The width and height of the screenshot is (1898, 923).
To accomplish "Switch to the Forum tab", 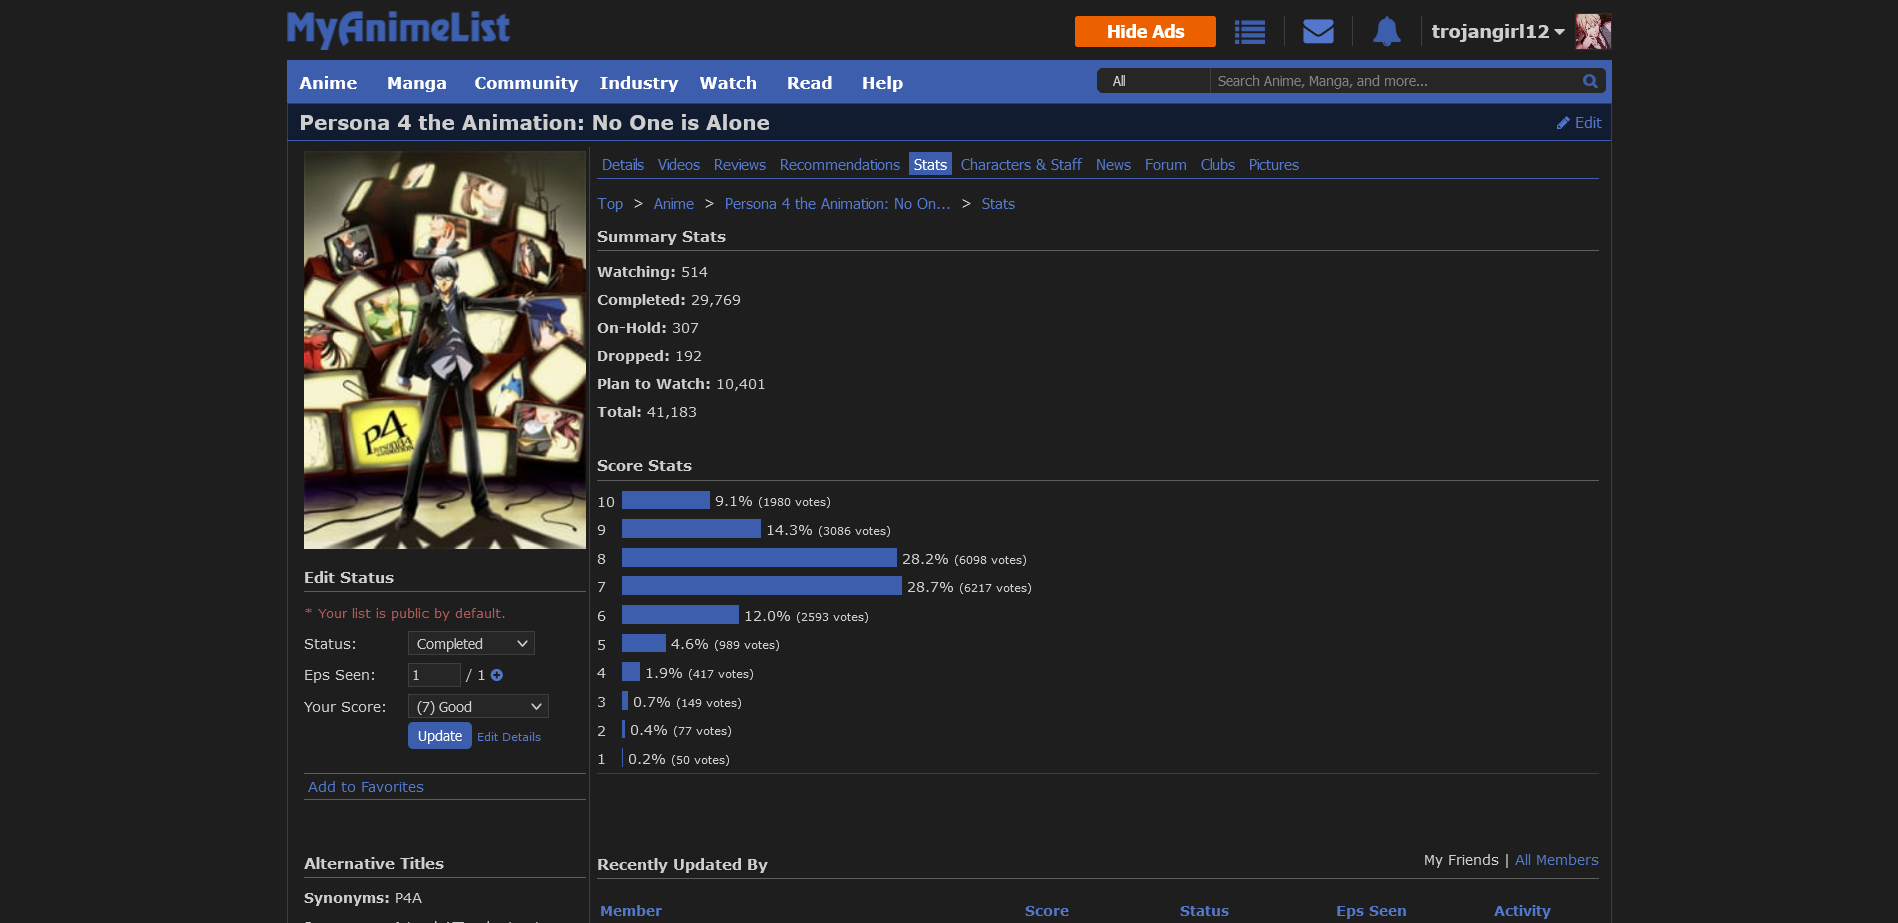I will [1166, 165].
